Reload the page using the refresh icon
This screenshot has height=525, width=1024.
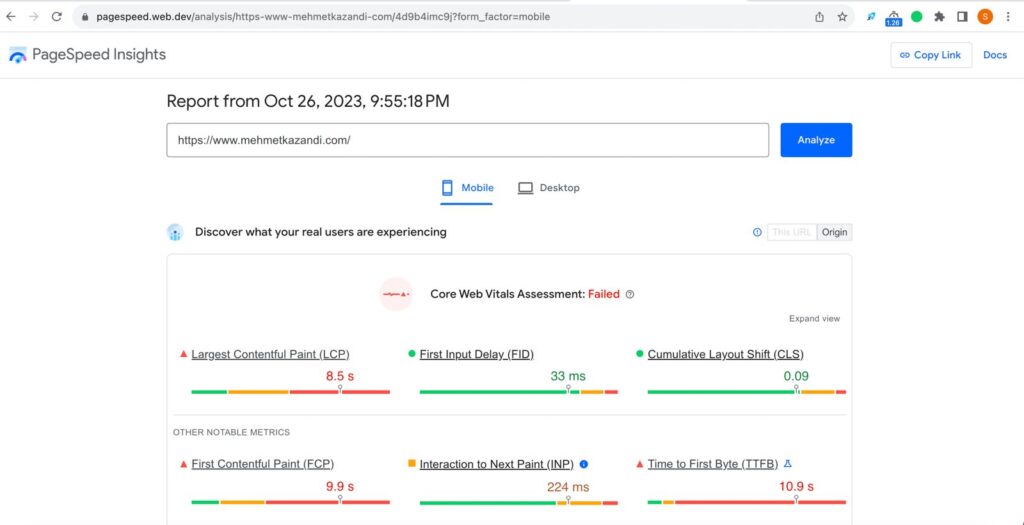(57, 17)
